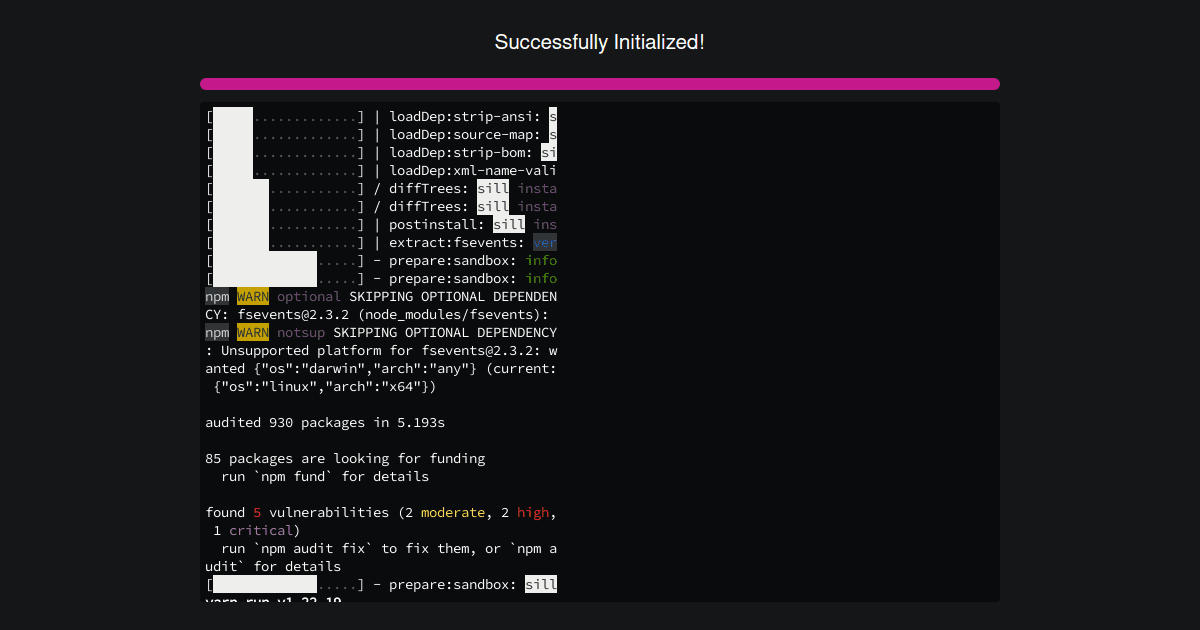
Task: Click the blue ver marker on extract:fsevents line
Action: pos(547,242)
